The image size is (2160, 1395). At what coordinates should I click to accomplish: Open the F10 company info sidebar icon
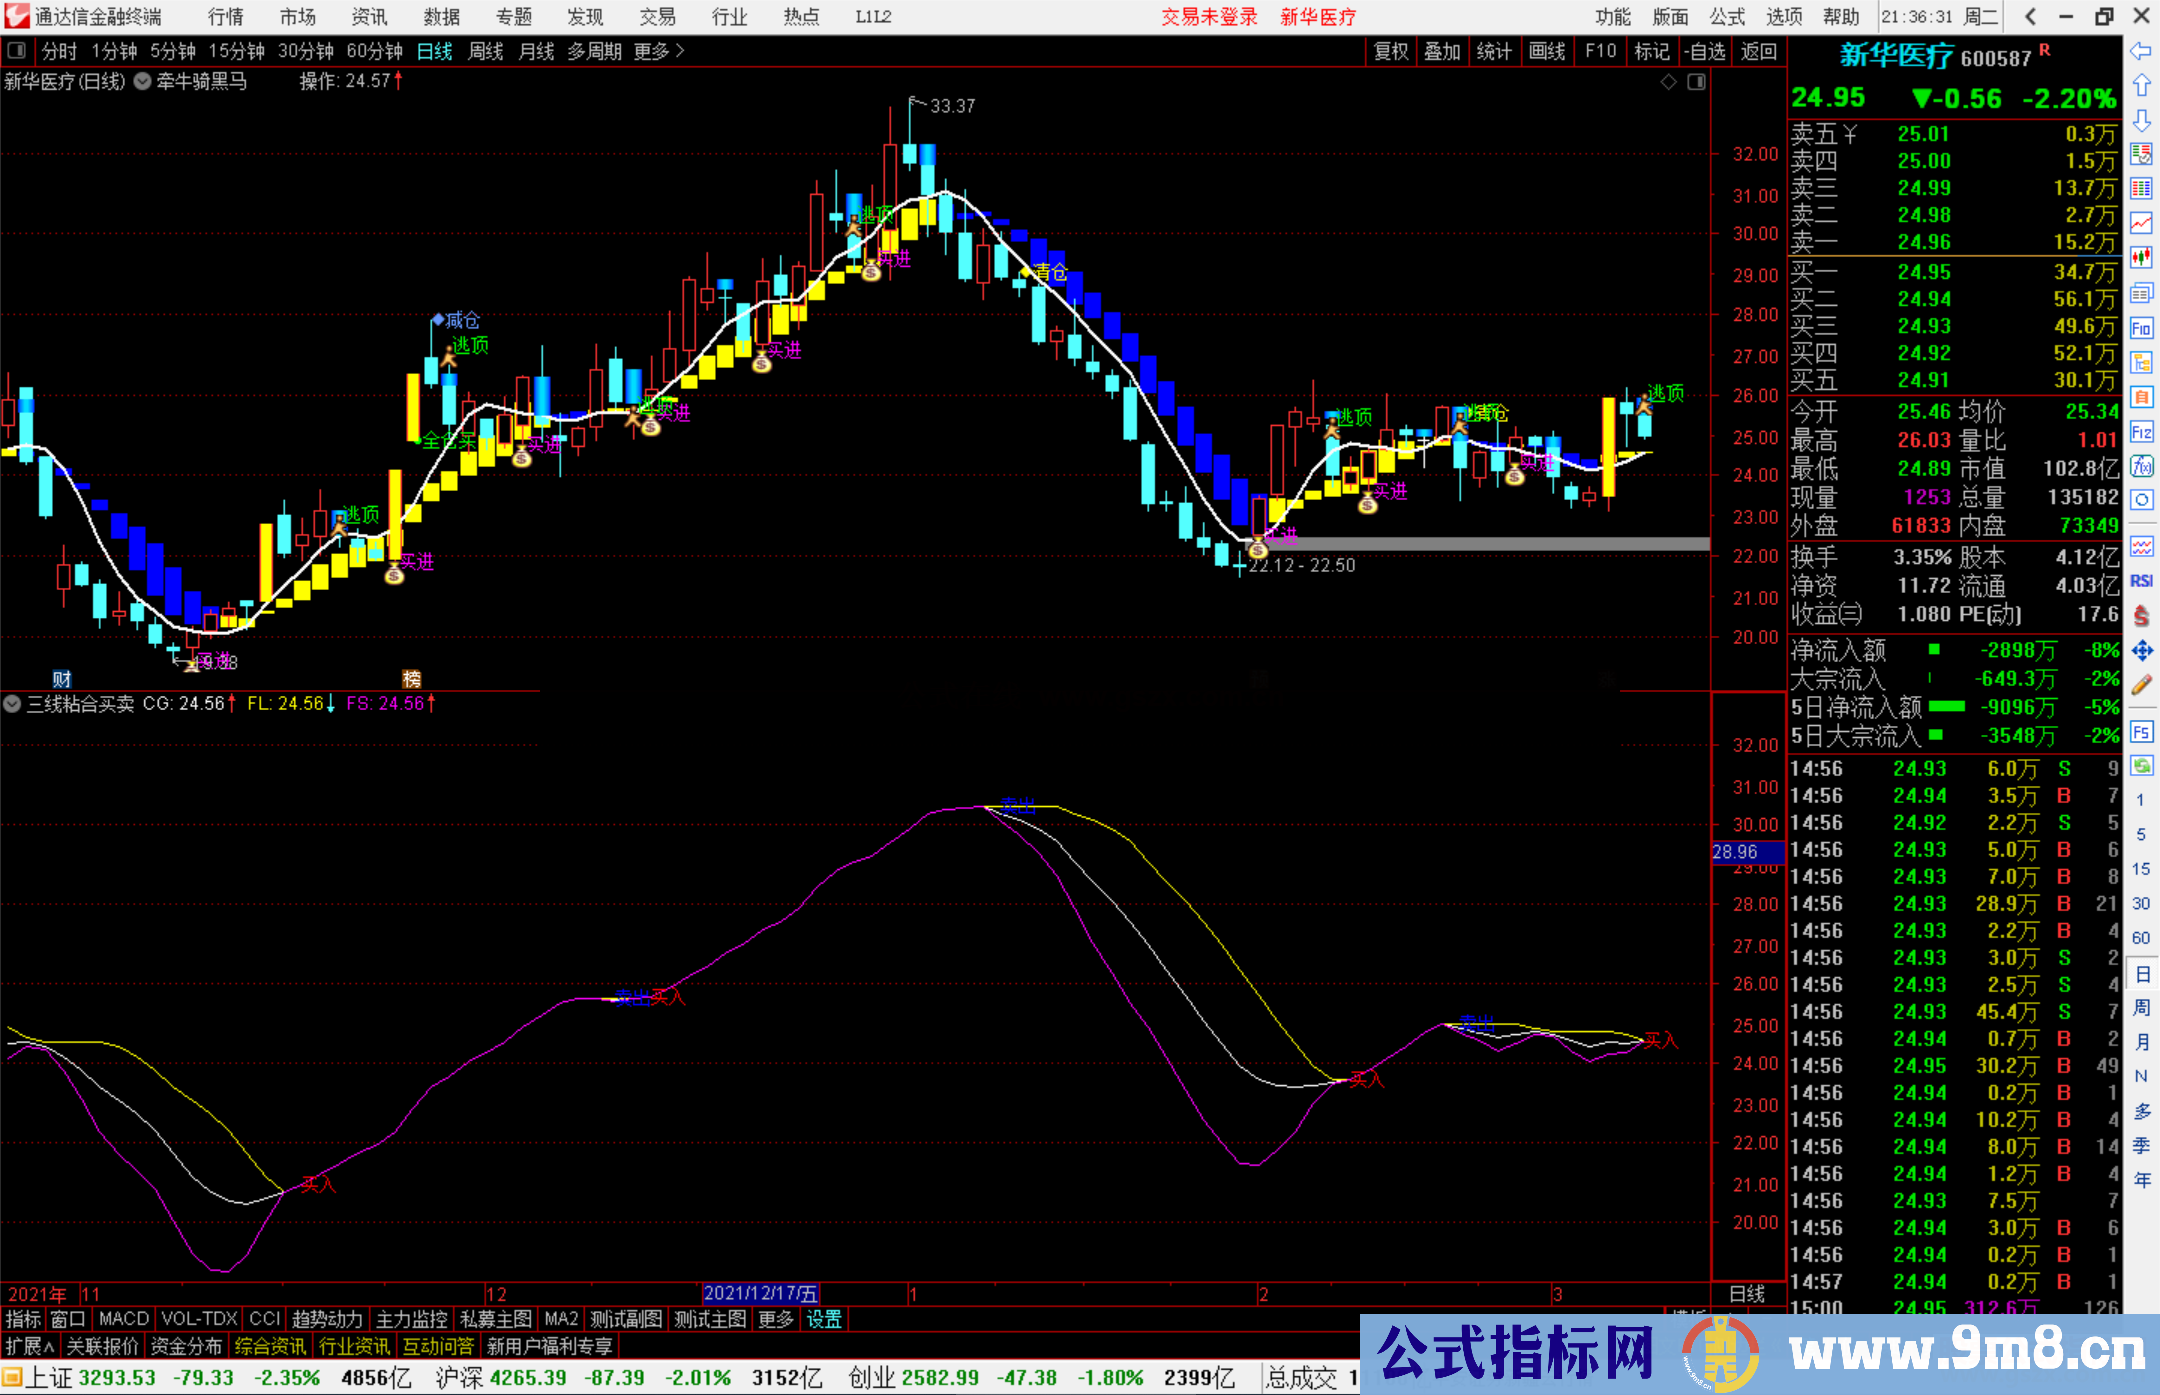[2142, 329]
